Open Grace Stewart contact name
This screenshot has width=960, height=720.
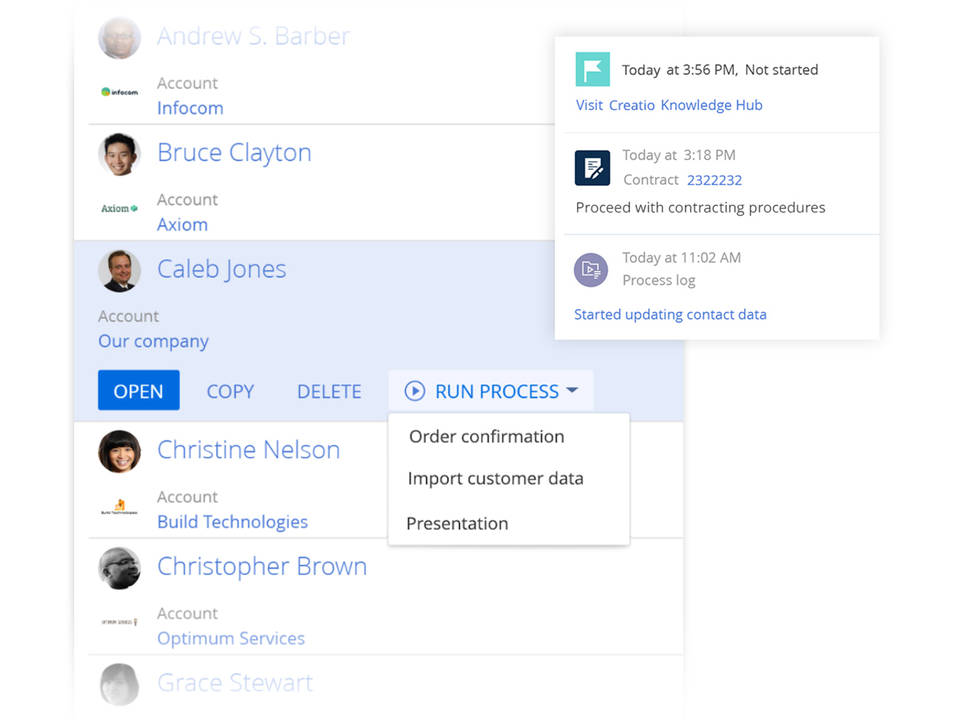pos(235,683)
